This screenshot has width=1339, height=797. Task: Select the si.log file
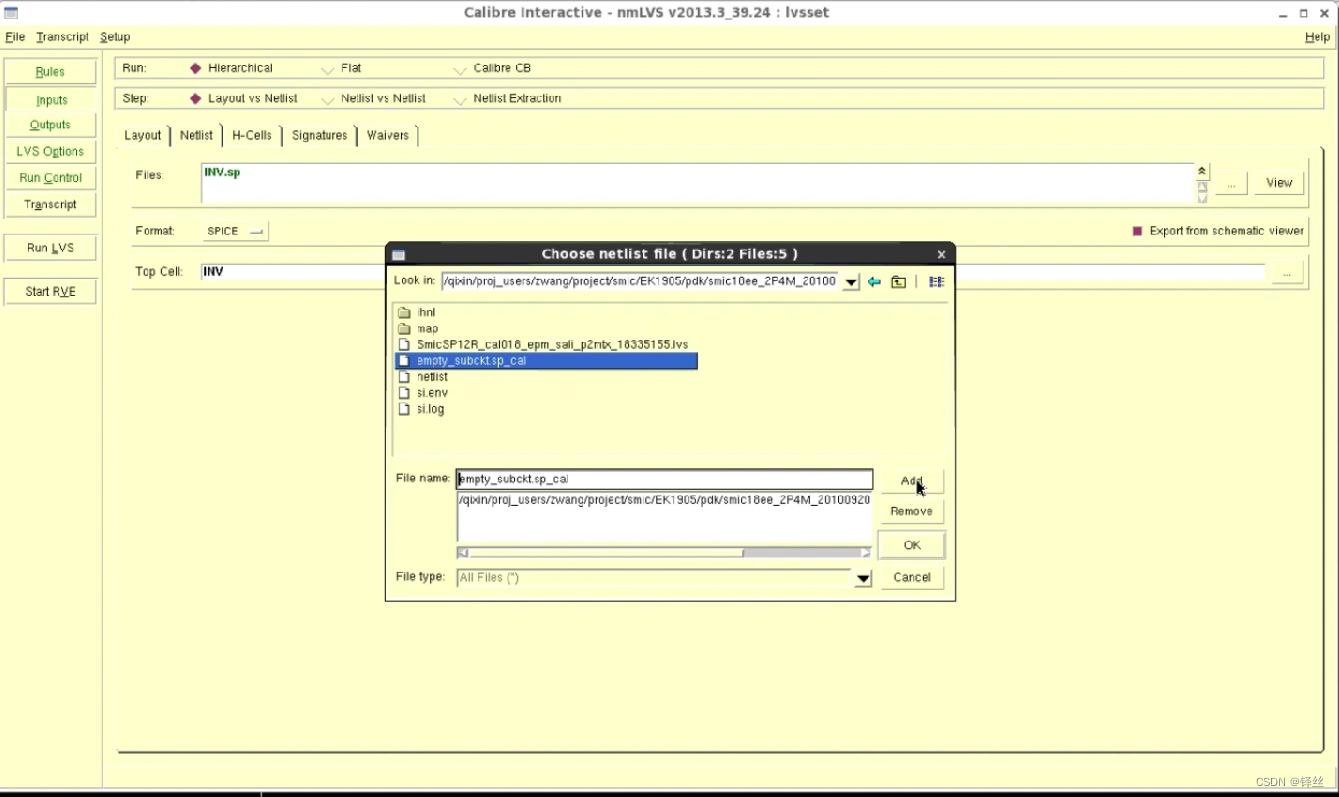(x=430, y=409)
